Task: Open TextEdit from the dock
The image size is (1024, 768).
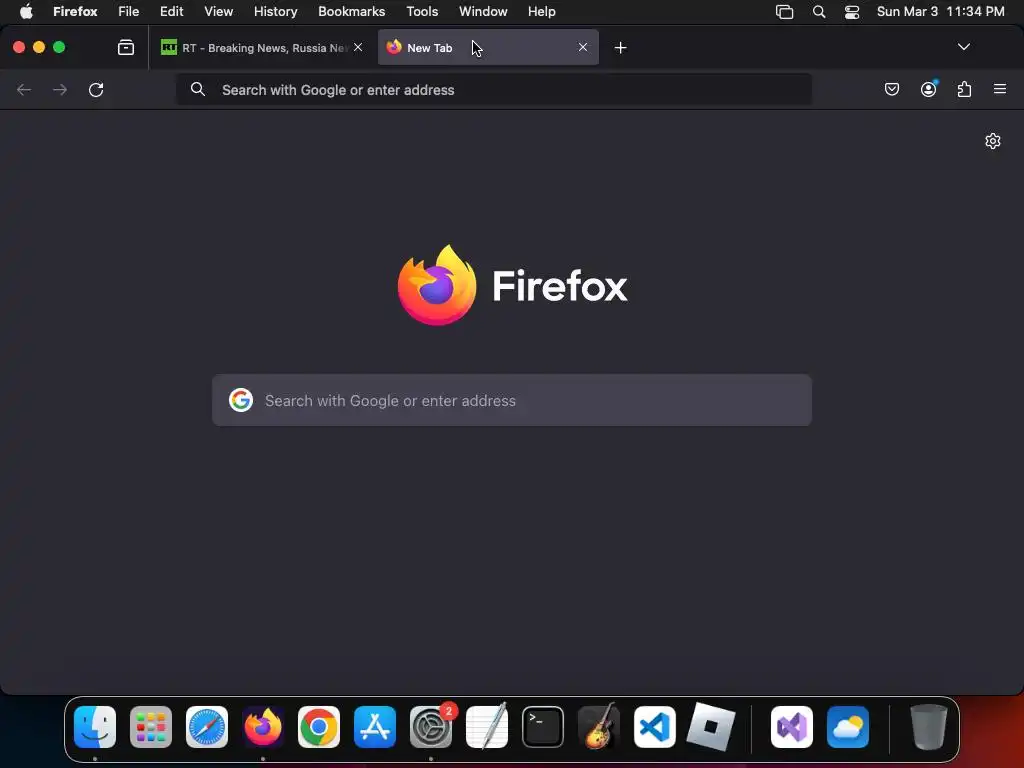Action: [487, 726]
